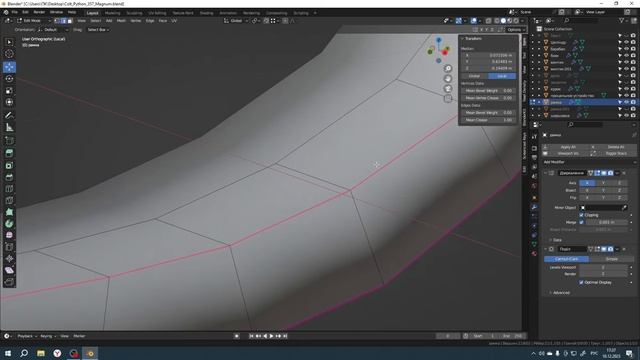Click the Toggle Stack button
This screenshot has height=360, width=640.
[x=616, y=153]
